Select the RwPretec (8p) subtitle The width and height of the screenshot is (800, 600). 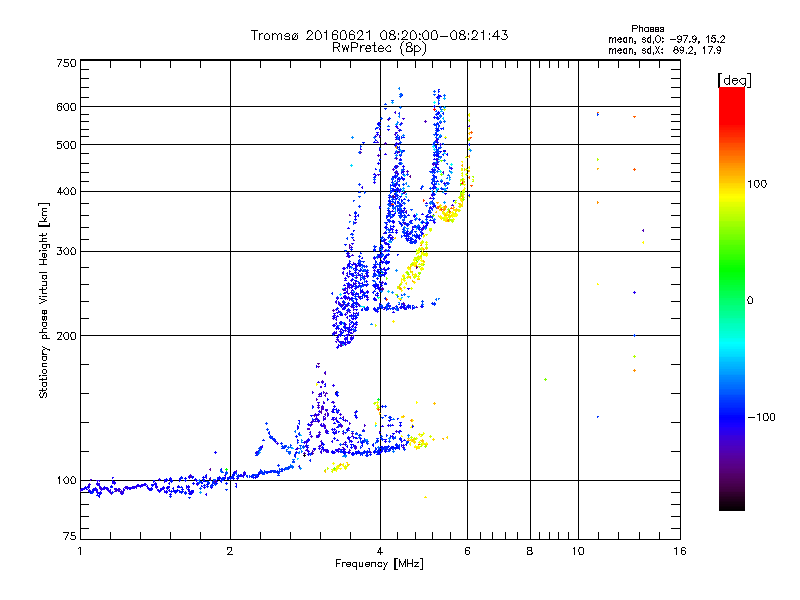tap(379, 48)
